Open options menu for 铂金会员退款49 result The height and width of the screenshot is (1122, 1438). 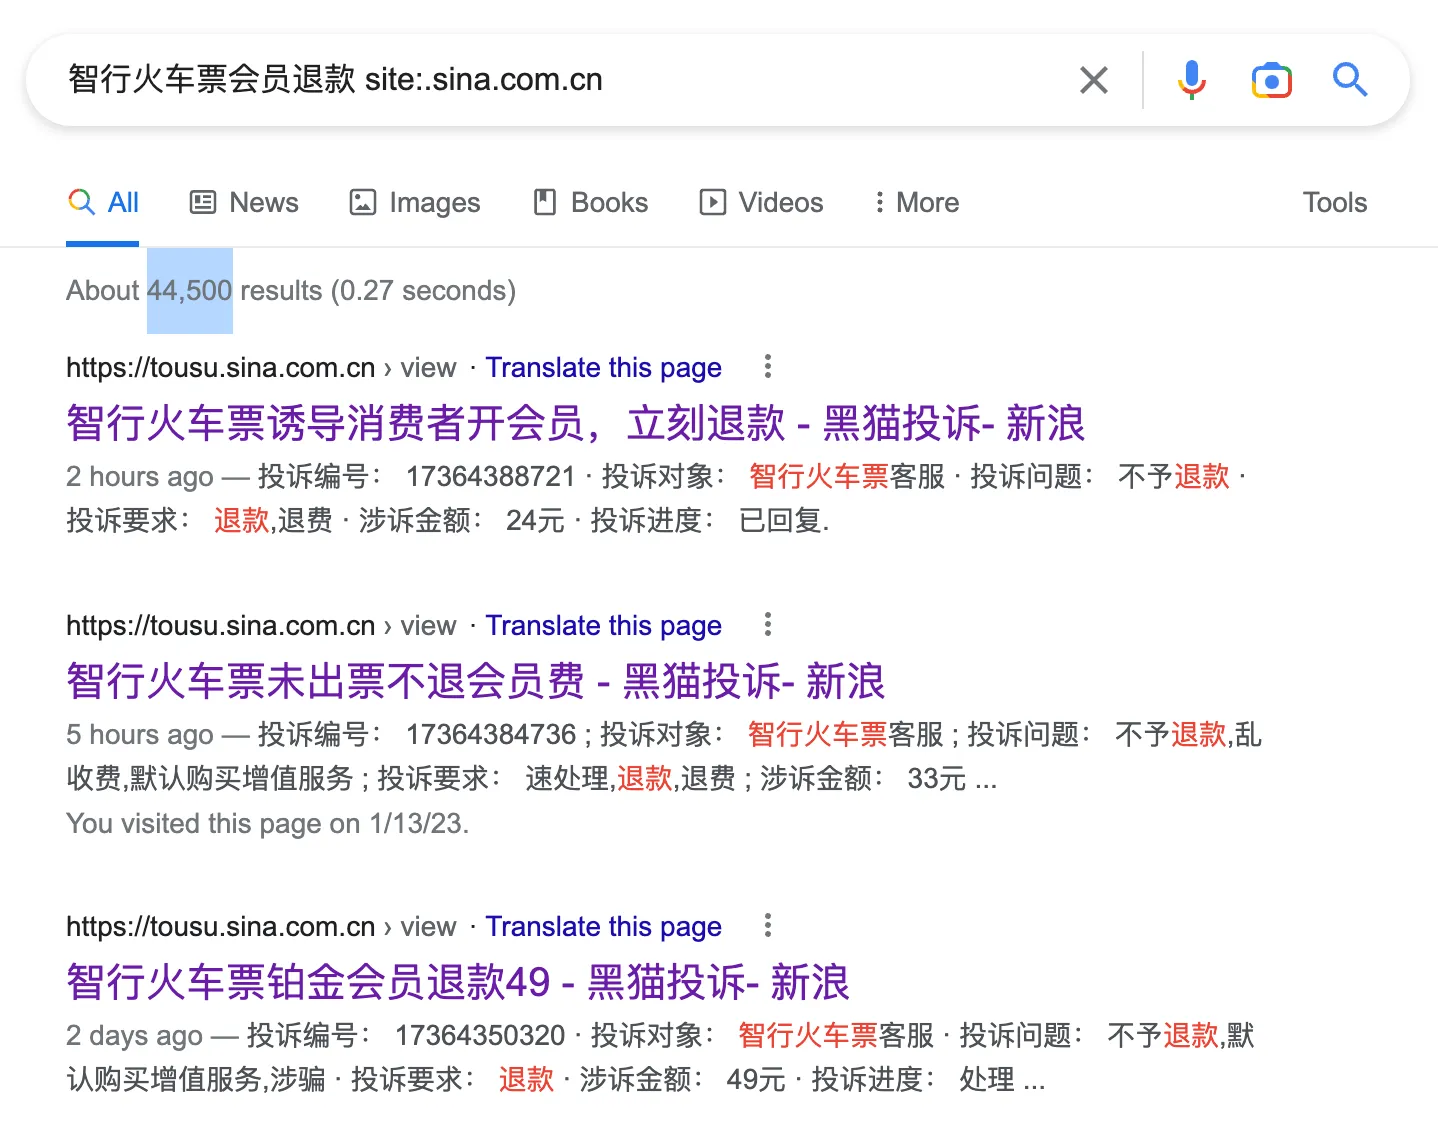(768, 926)
